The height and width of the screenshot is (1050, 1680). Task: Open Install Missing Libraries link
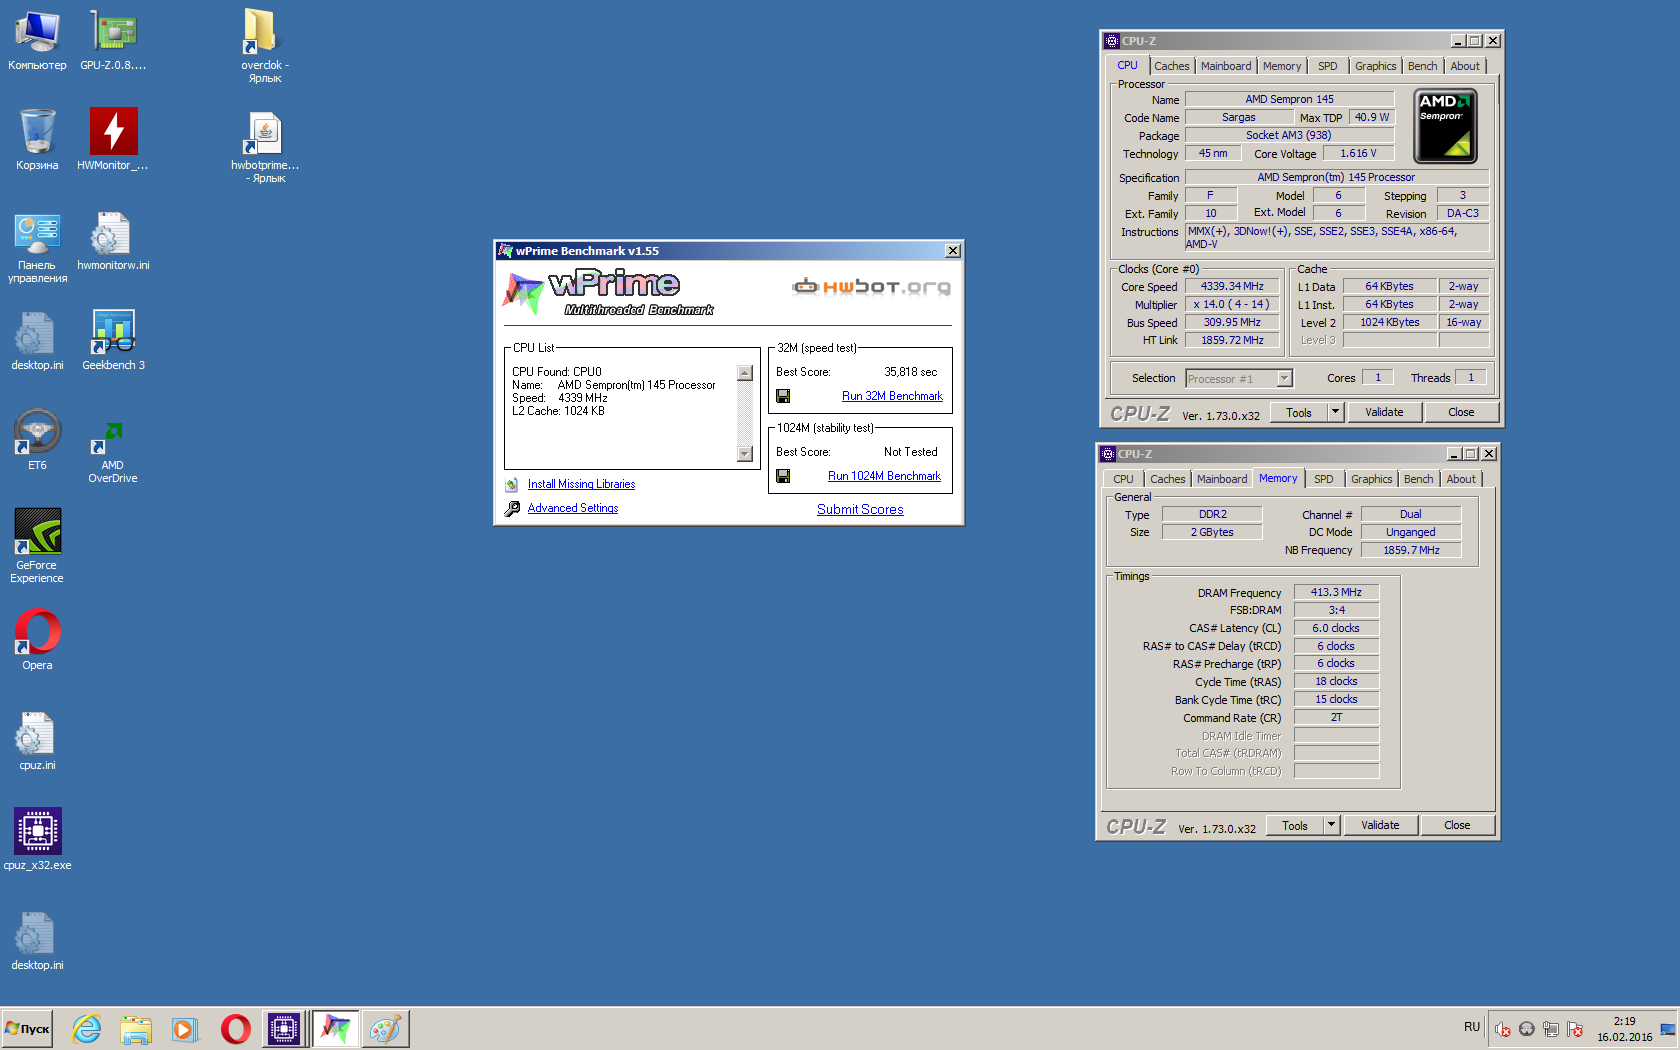[581, 484]
